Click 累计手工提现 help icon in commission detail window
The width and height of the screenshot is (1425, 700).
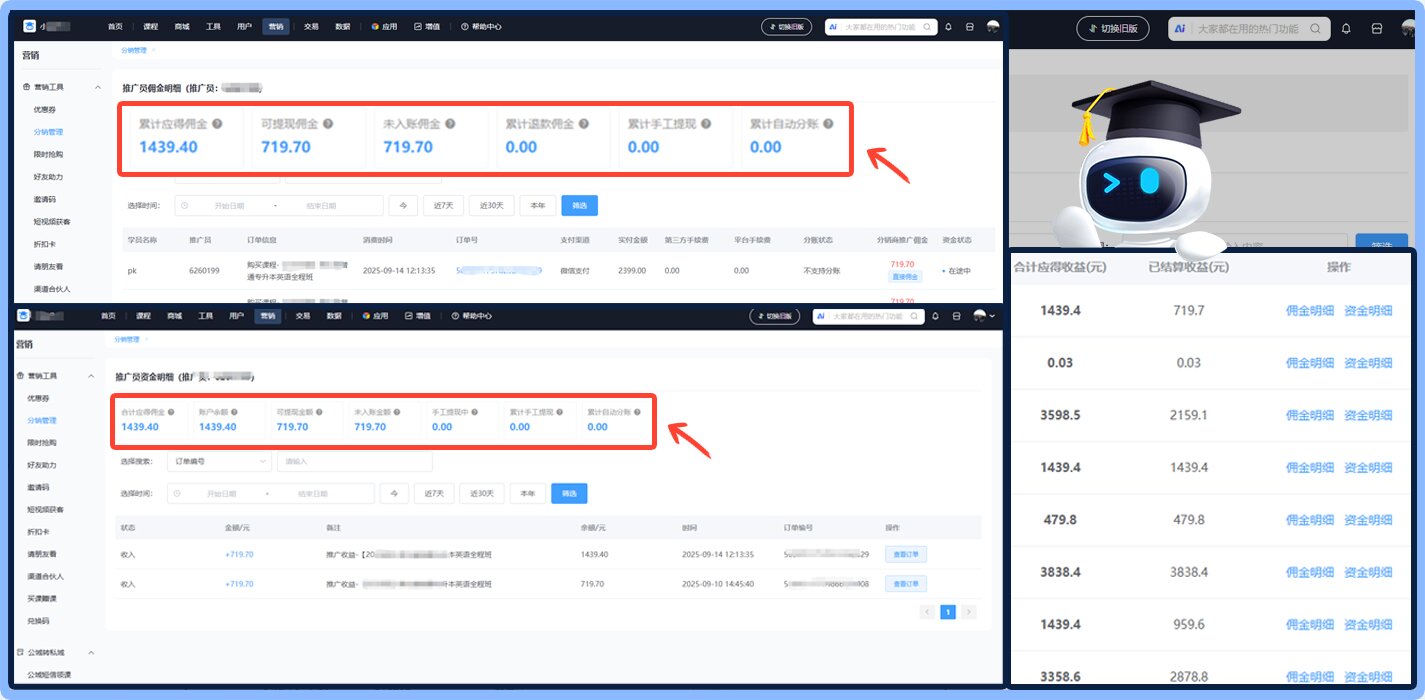pos(706,124)
